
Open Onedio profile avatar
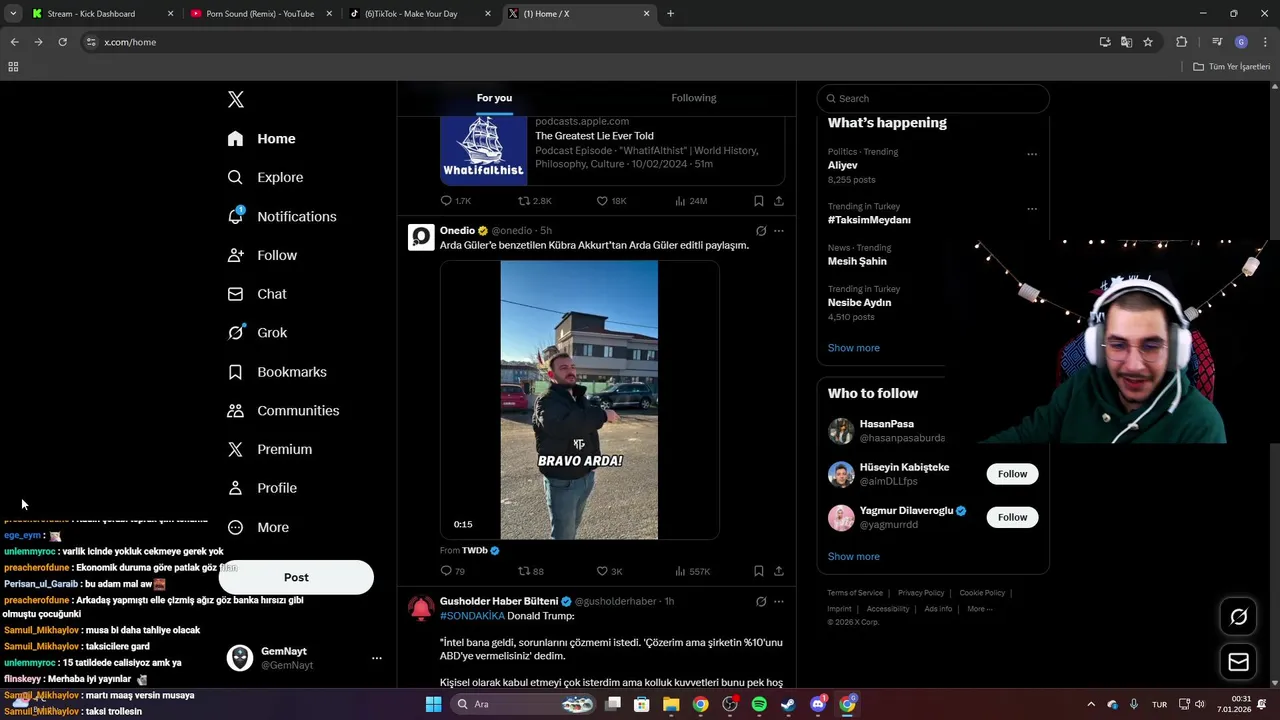pyautogui.click(x=421, y=237)
